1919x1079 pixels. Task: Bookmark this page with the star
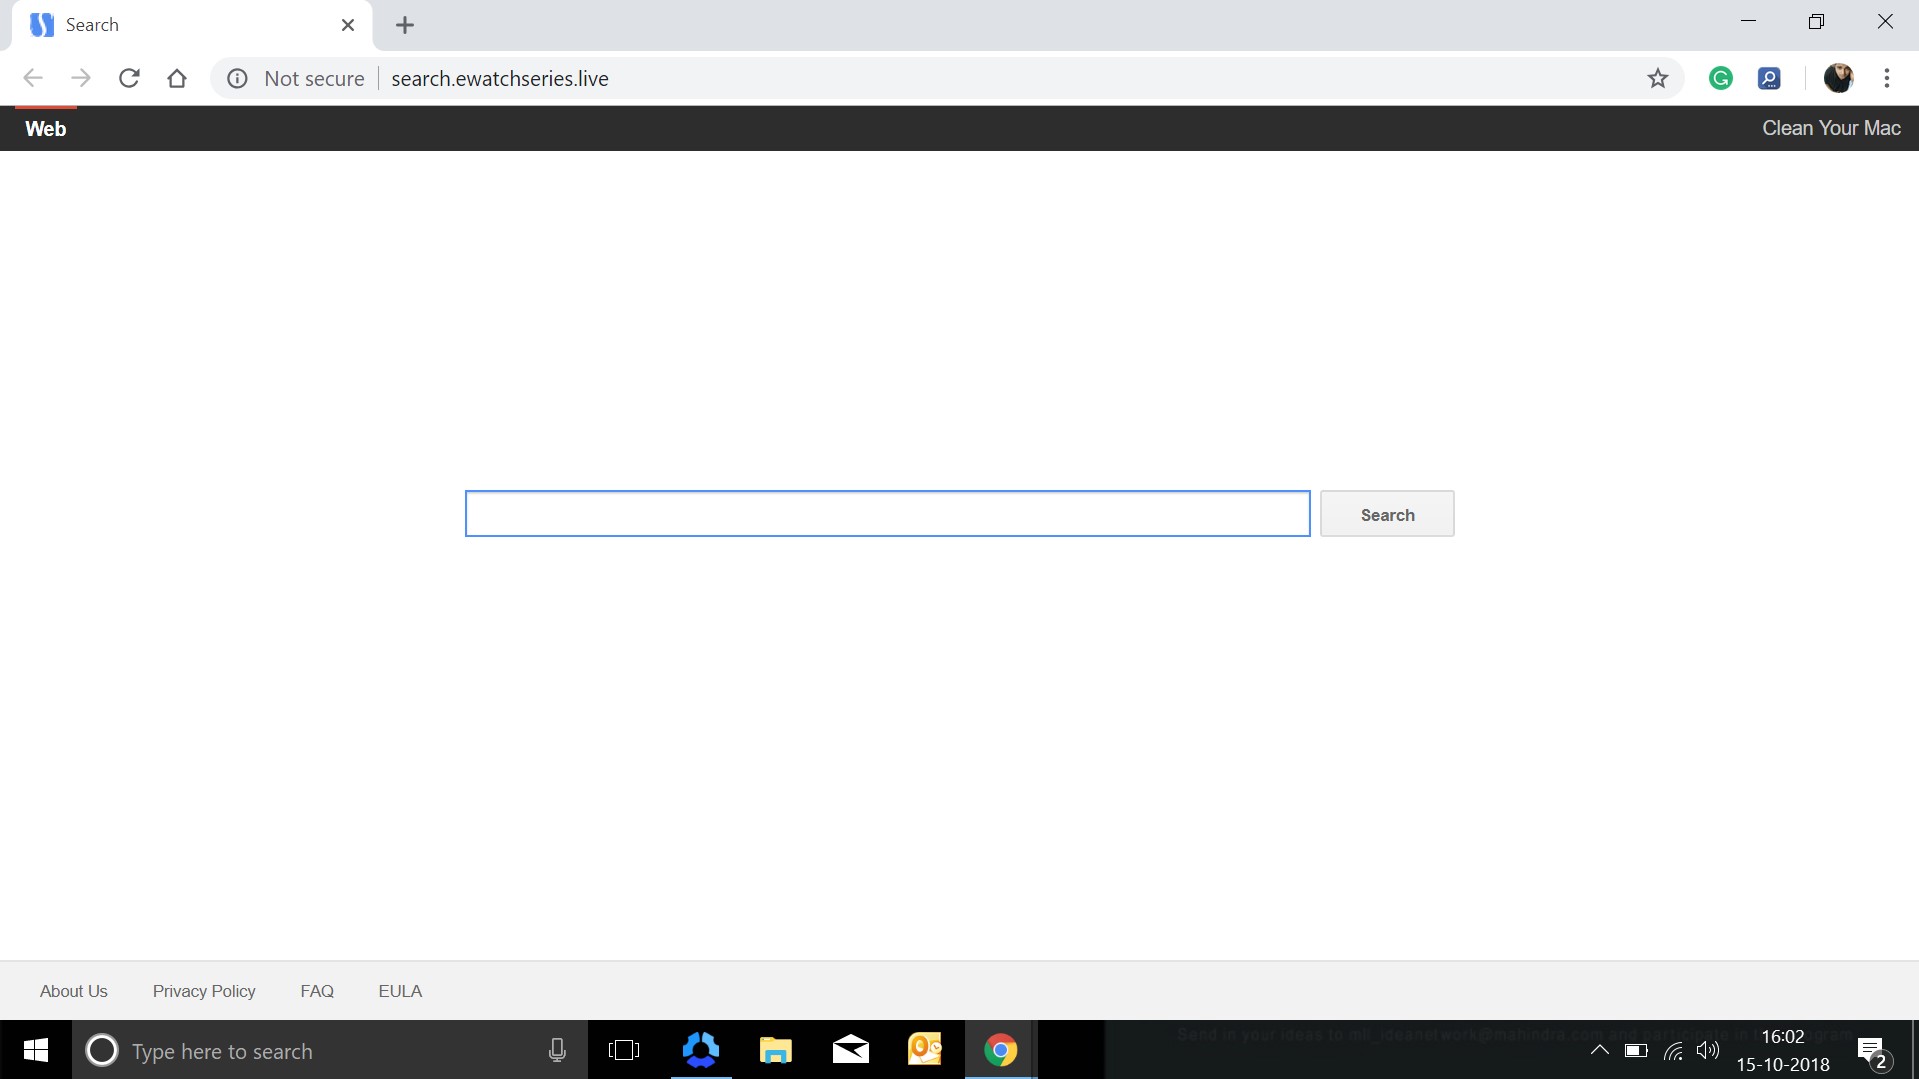[1658, 78]
